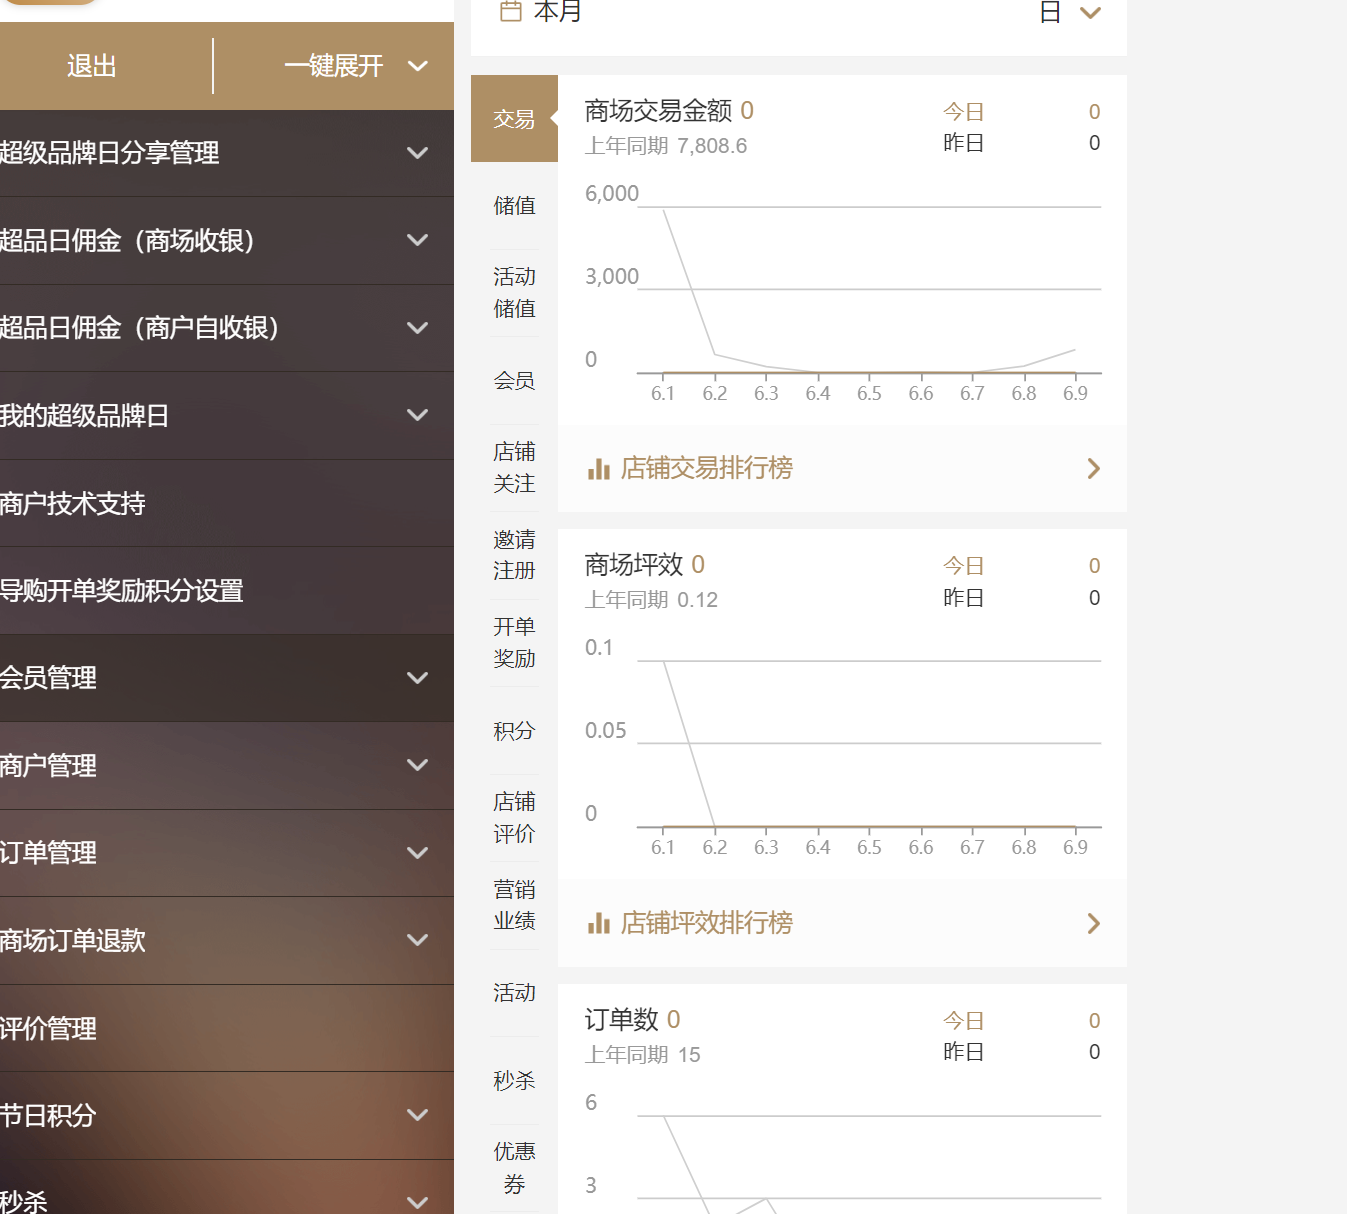Click 店铺交易排行榜 link
This screenshot has height=1214, width=1347.
pos(706,469)
